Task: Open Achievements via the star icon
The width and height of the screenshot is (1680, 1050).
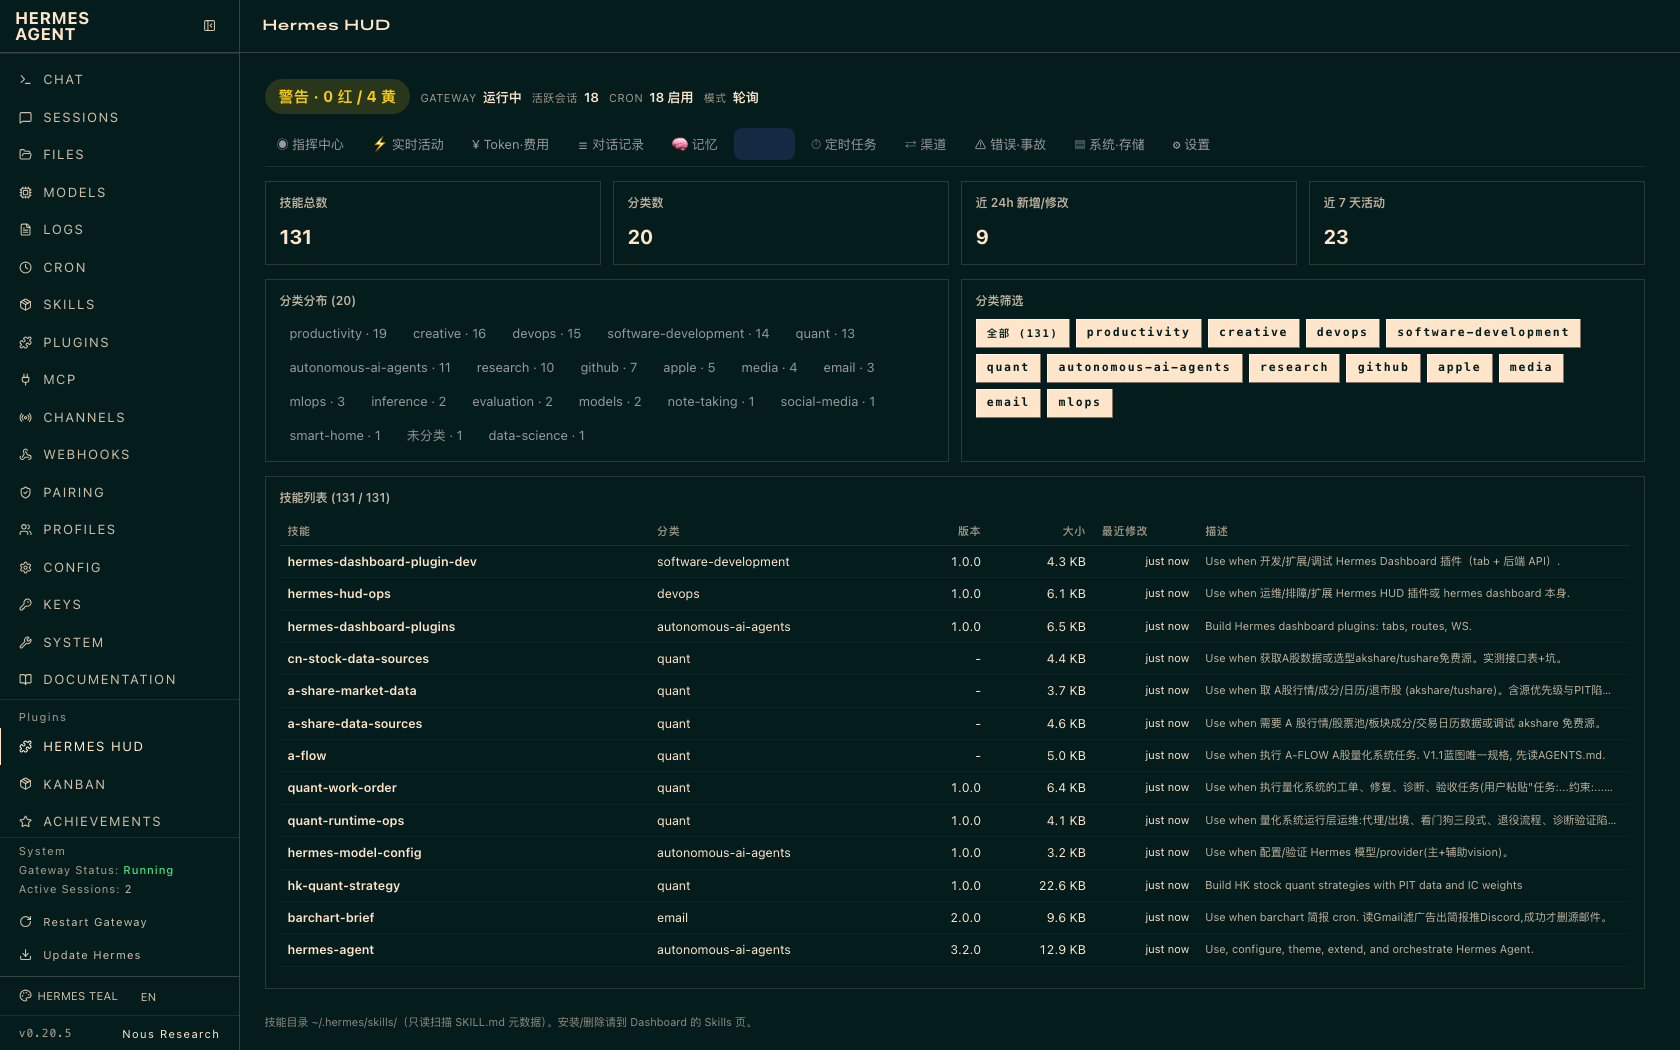Action: coord(26,822)
